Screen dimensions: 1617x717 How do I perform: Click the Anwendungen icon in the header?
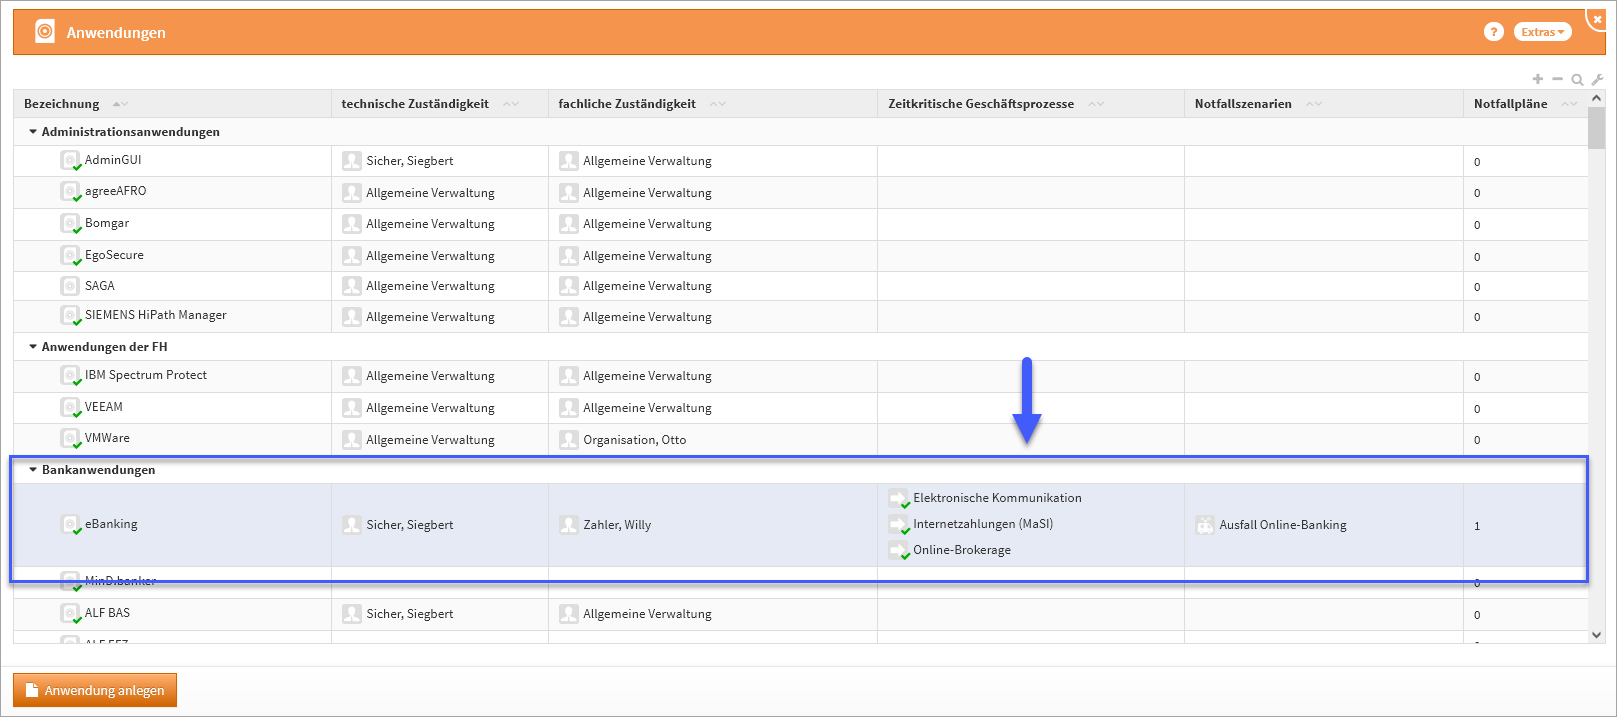45,32
